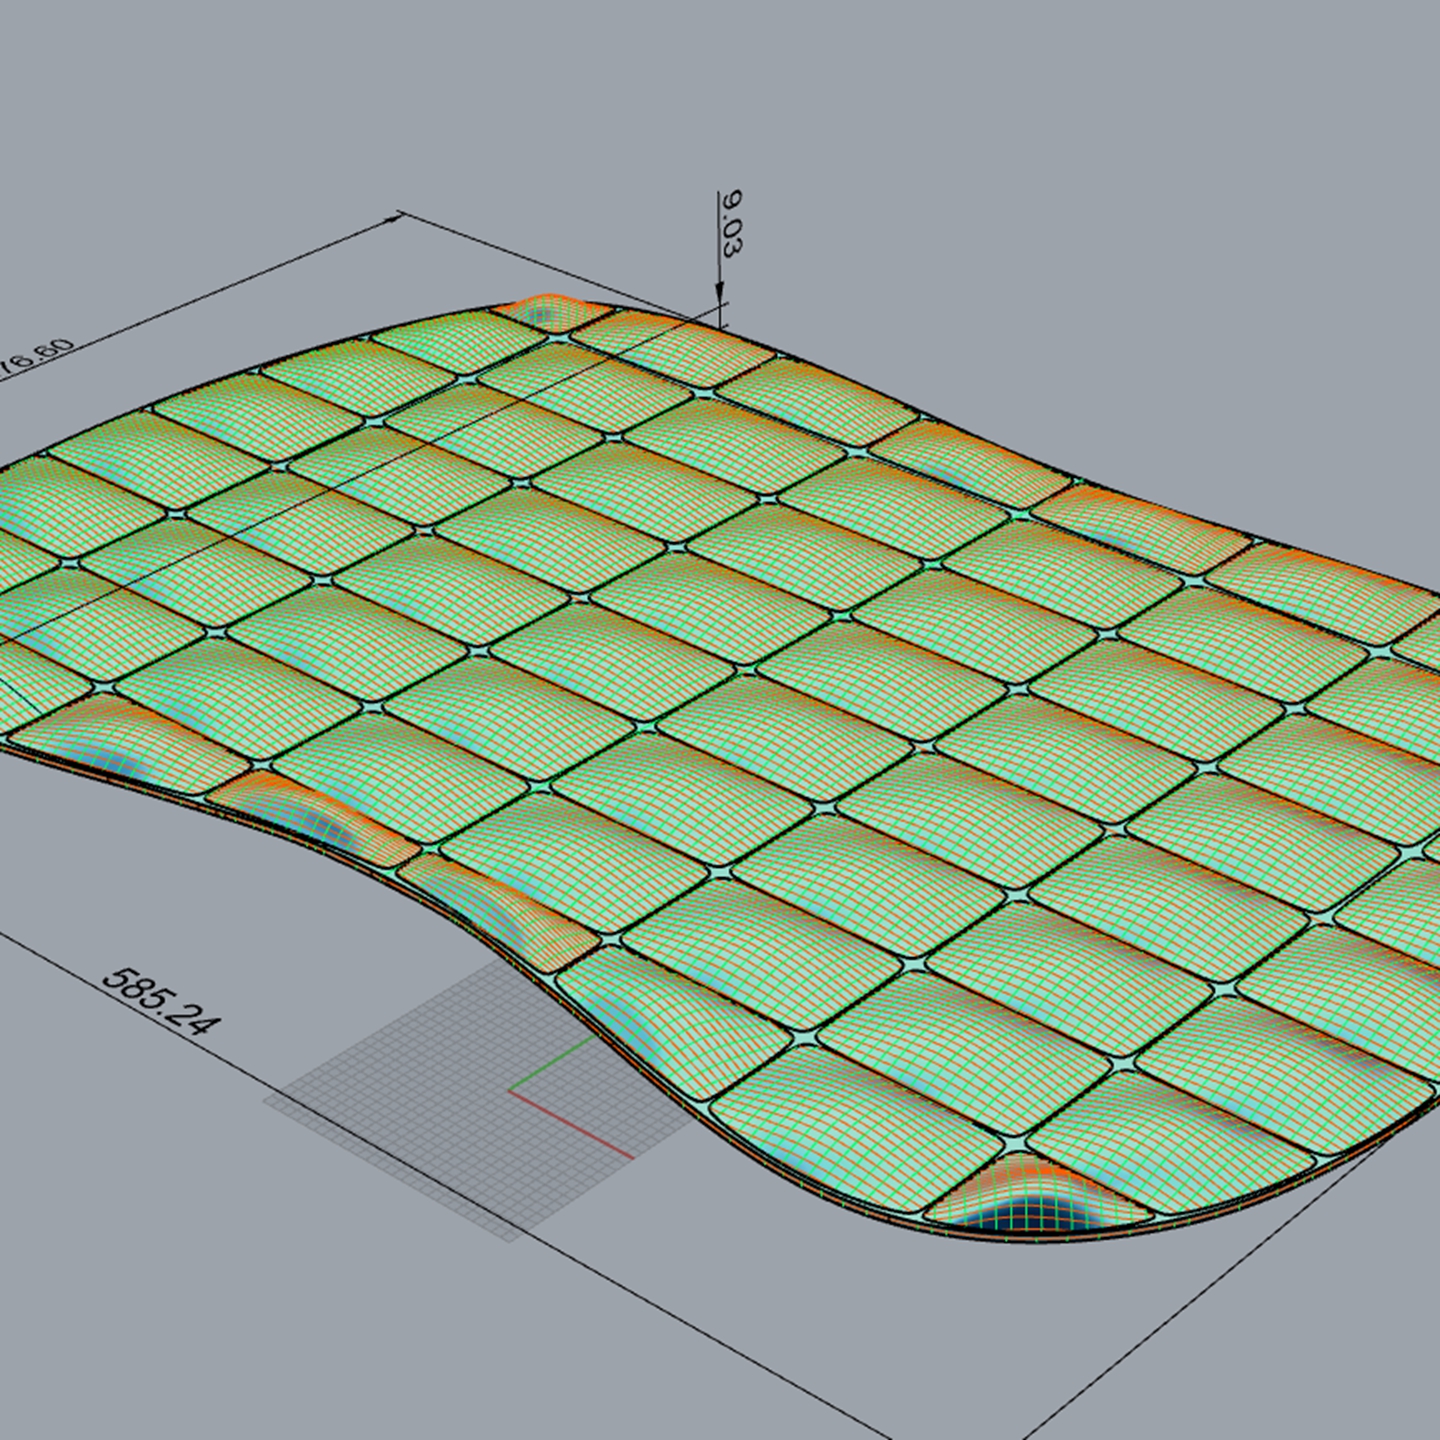Click the orange-blue bump at far top corner
1440x1440 pixels.
pos(545,309)
